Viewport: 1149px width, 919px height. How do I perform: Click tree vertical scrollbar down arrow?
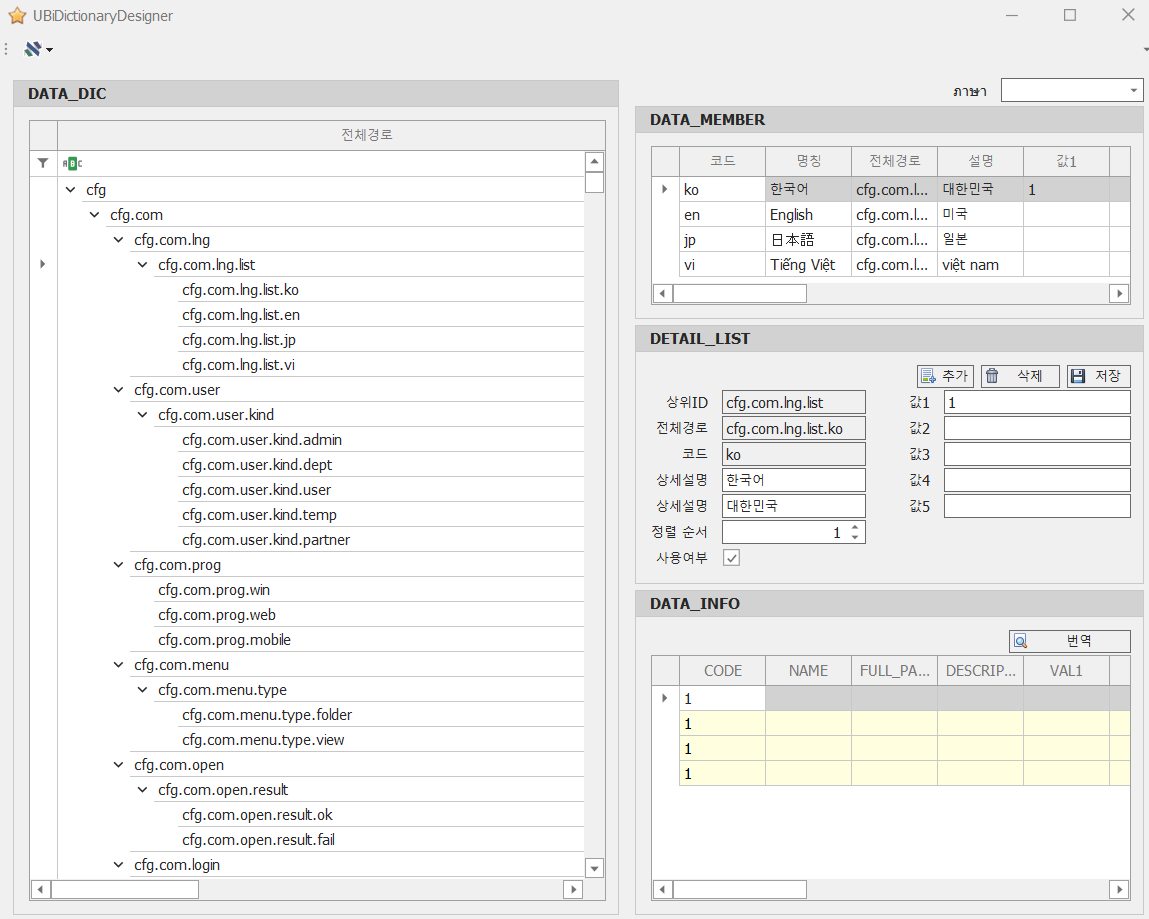pyautogui.click(x=594, y=868)
